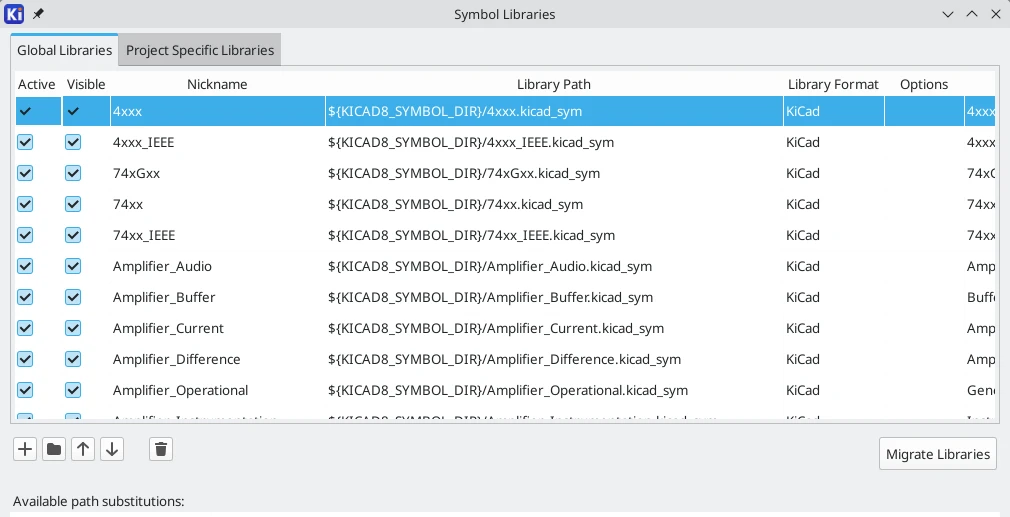Click the KiCad logo in title bar
1010x517 pixels.
pos(15,14)
